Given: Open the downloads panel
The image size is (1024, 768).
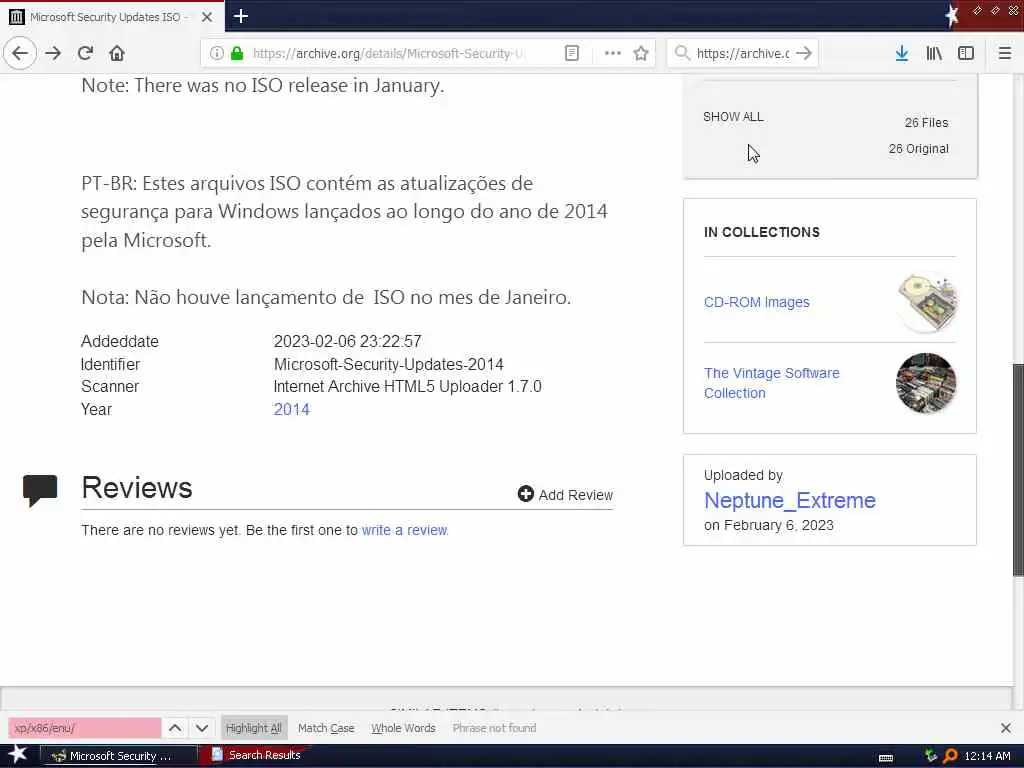Looking at the screenshot, I should 902,53.
